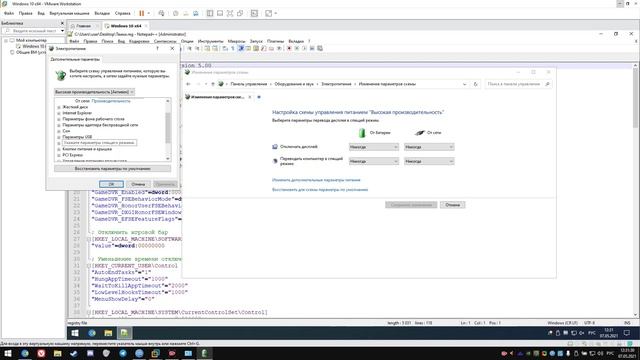Expand Параметры фона рабочего стола setting

[x=59, y=119]
